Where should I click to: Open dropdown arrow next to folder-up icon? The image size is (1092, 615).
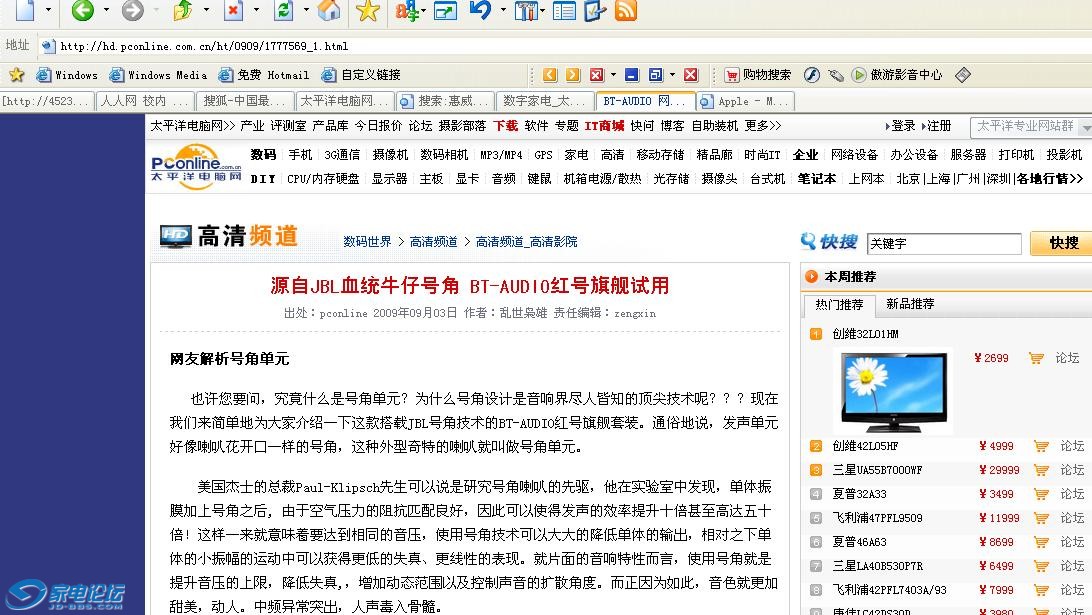[x=206, y=10]
